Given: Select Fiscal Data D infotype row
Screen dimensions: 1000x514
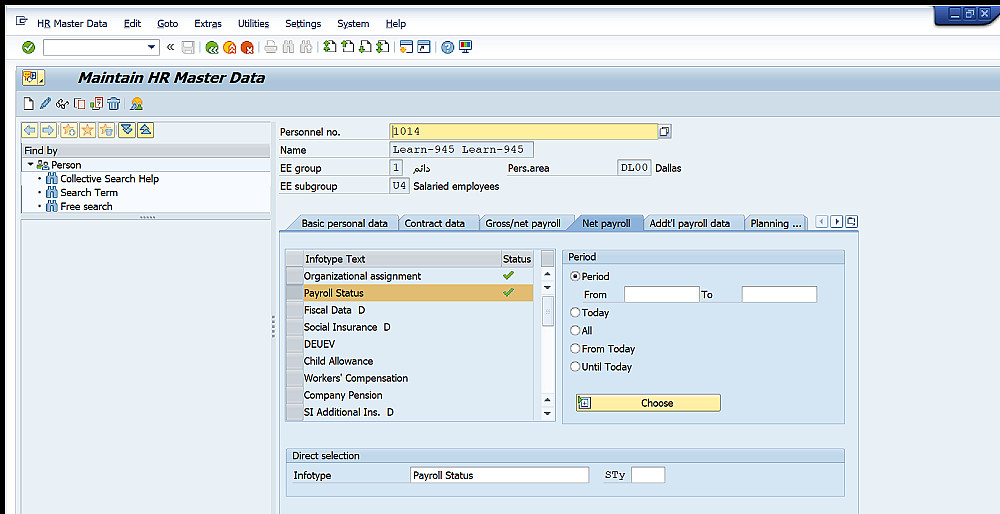Looking at the screenshot, I should (x=409, y=310).
